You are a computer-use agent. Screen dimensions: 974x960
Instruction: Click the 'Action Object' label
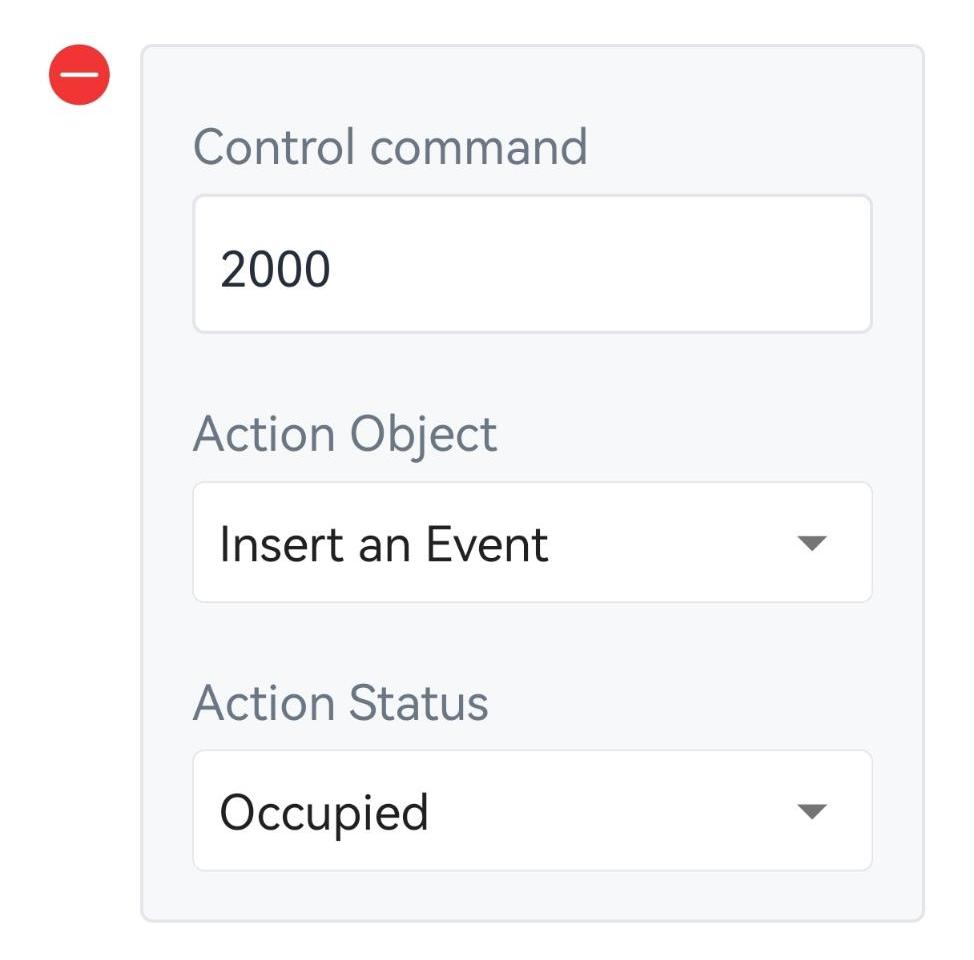[345, 434]
